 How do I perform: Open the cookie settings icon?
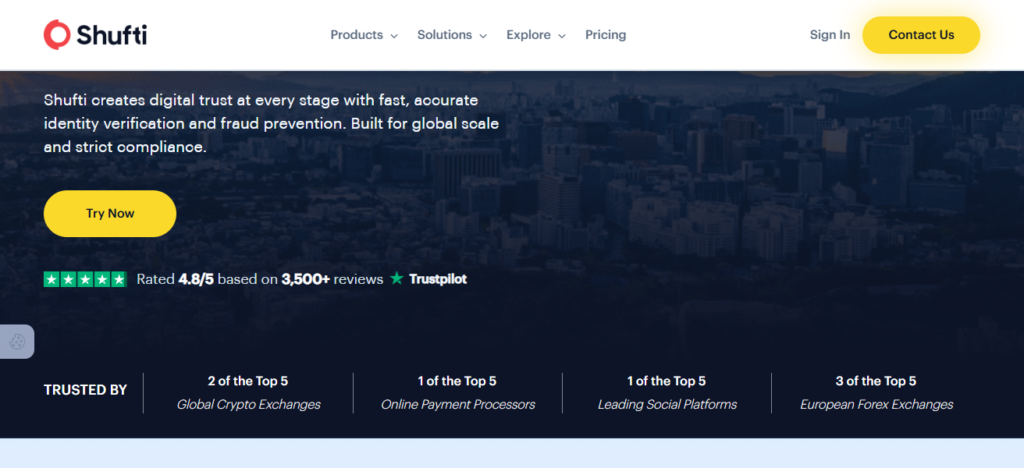point(17,342)
